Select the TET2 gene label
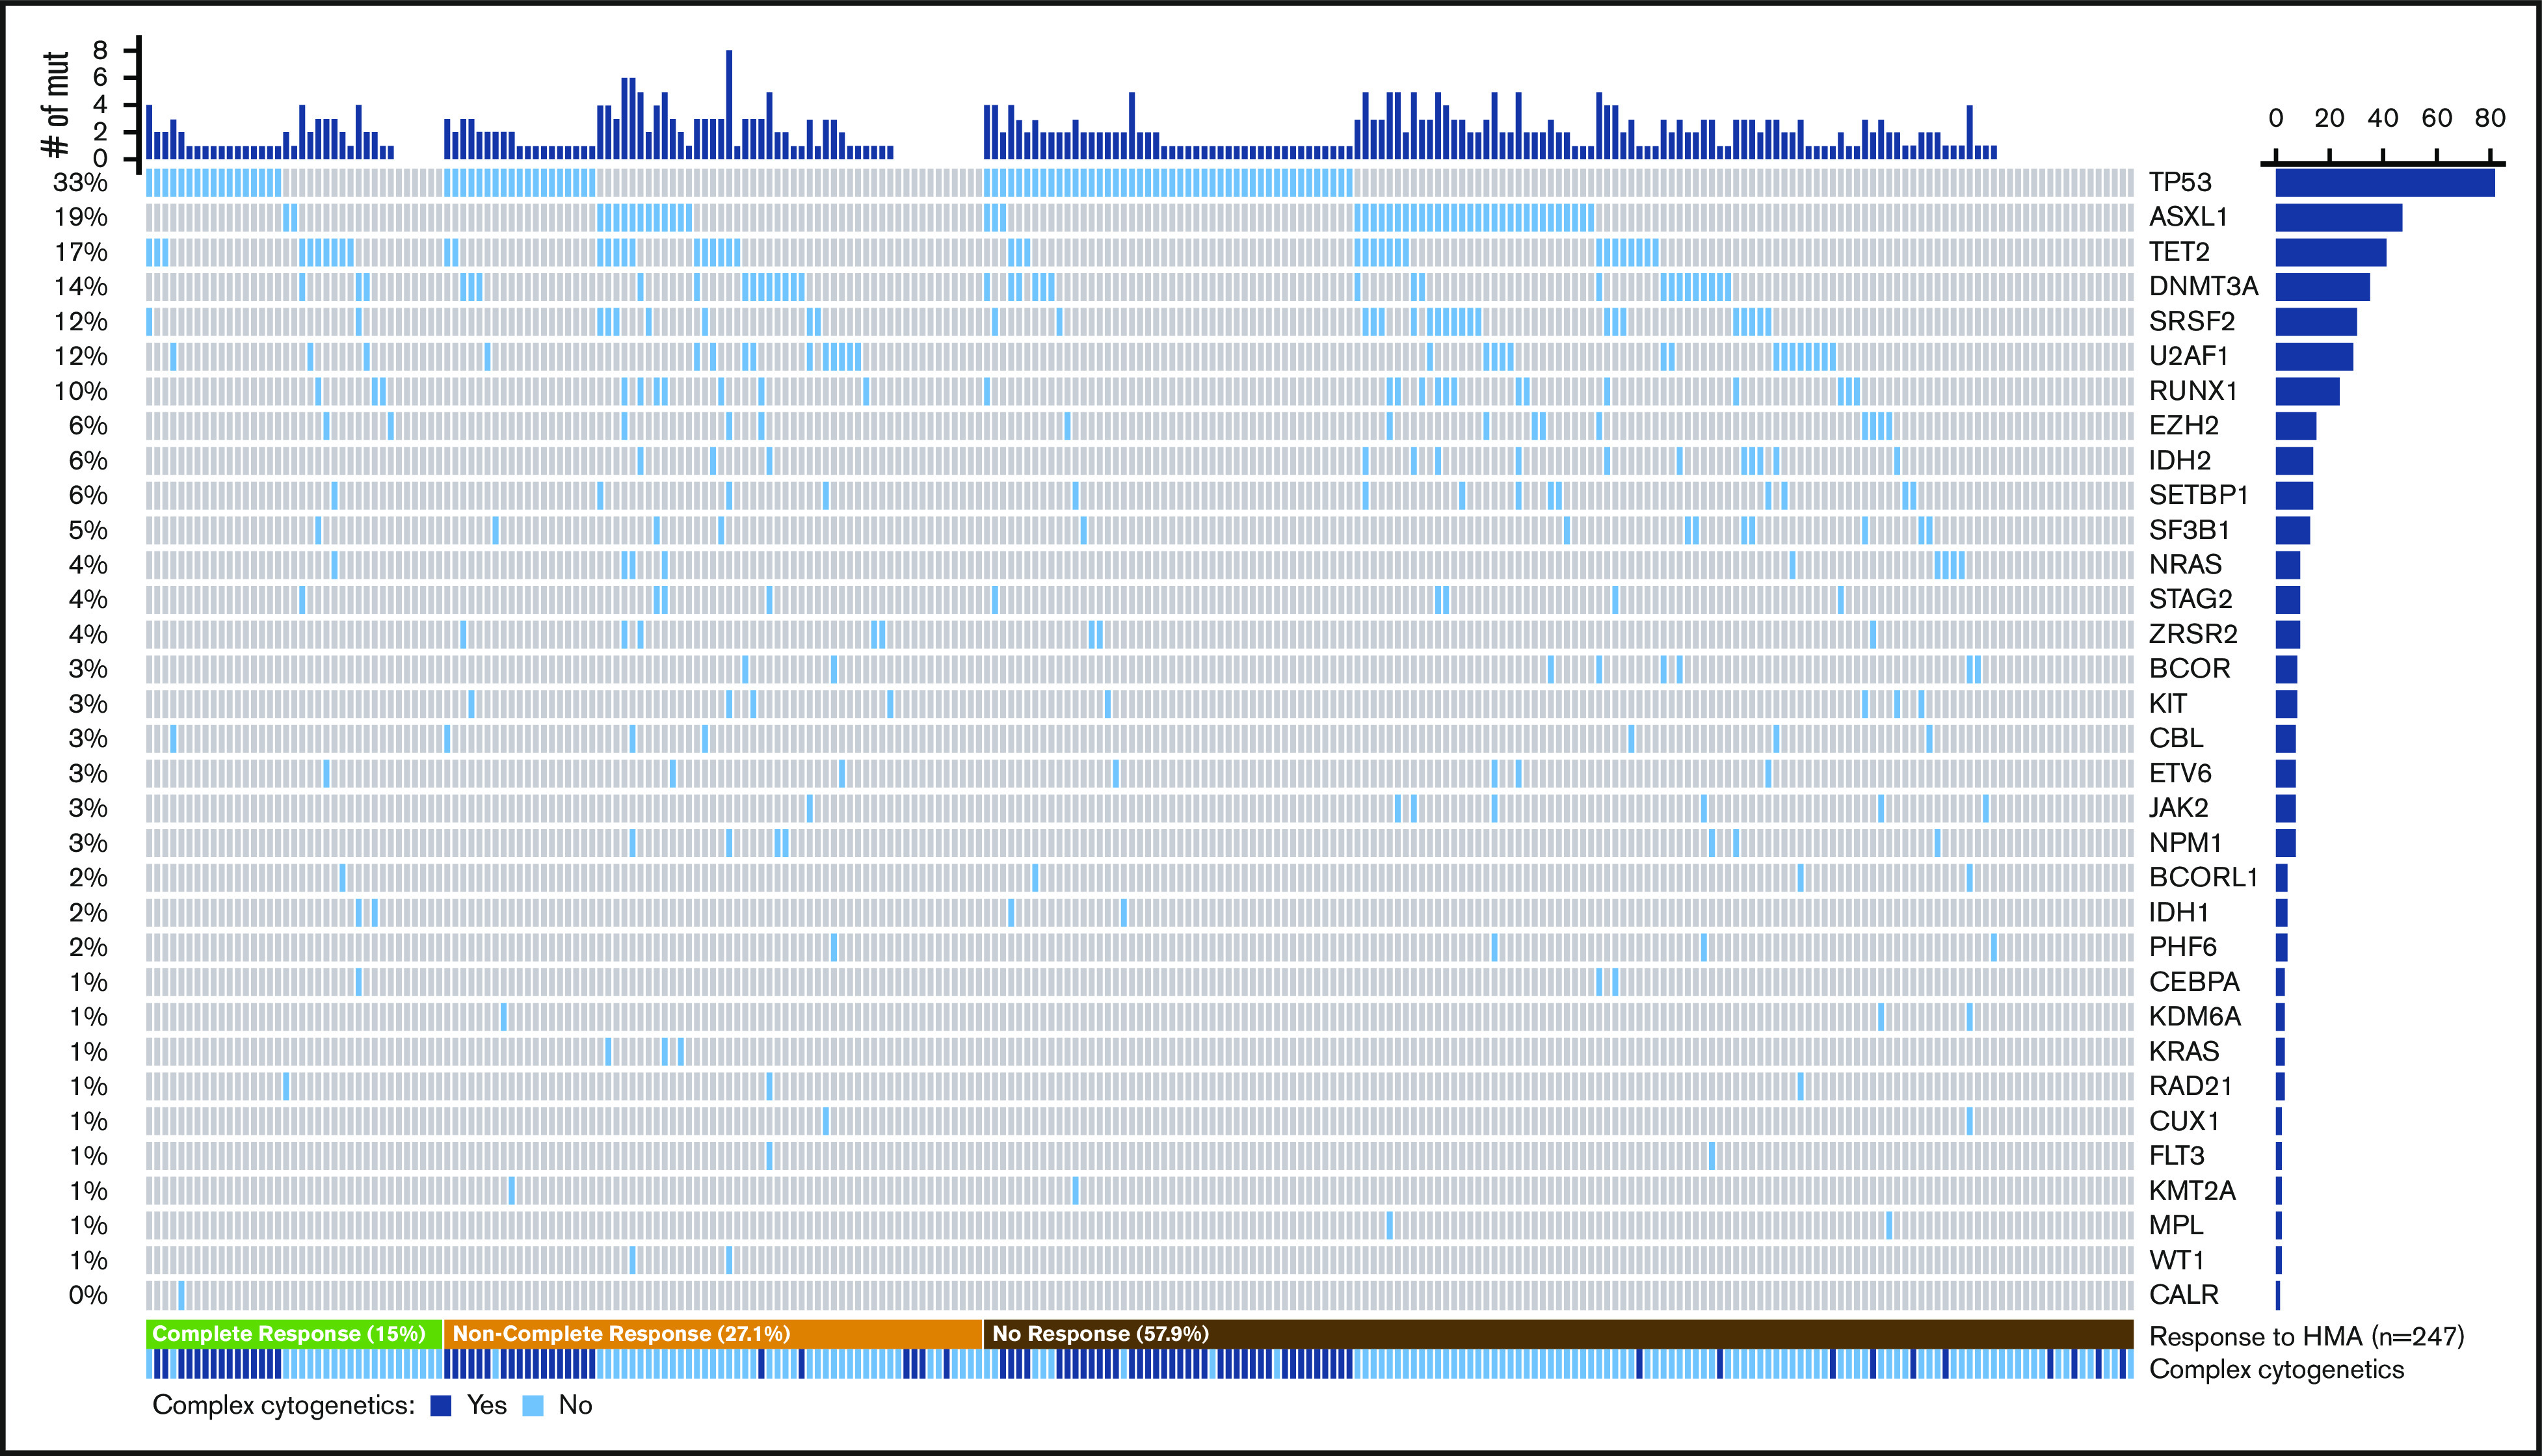This screenshot has height=1456, width=2542. click(2179, 252)
